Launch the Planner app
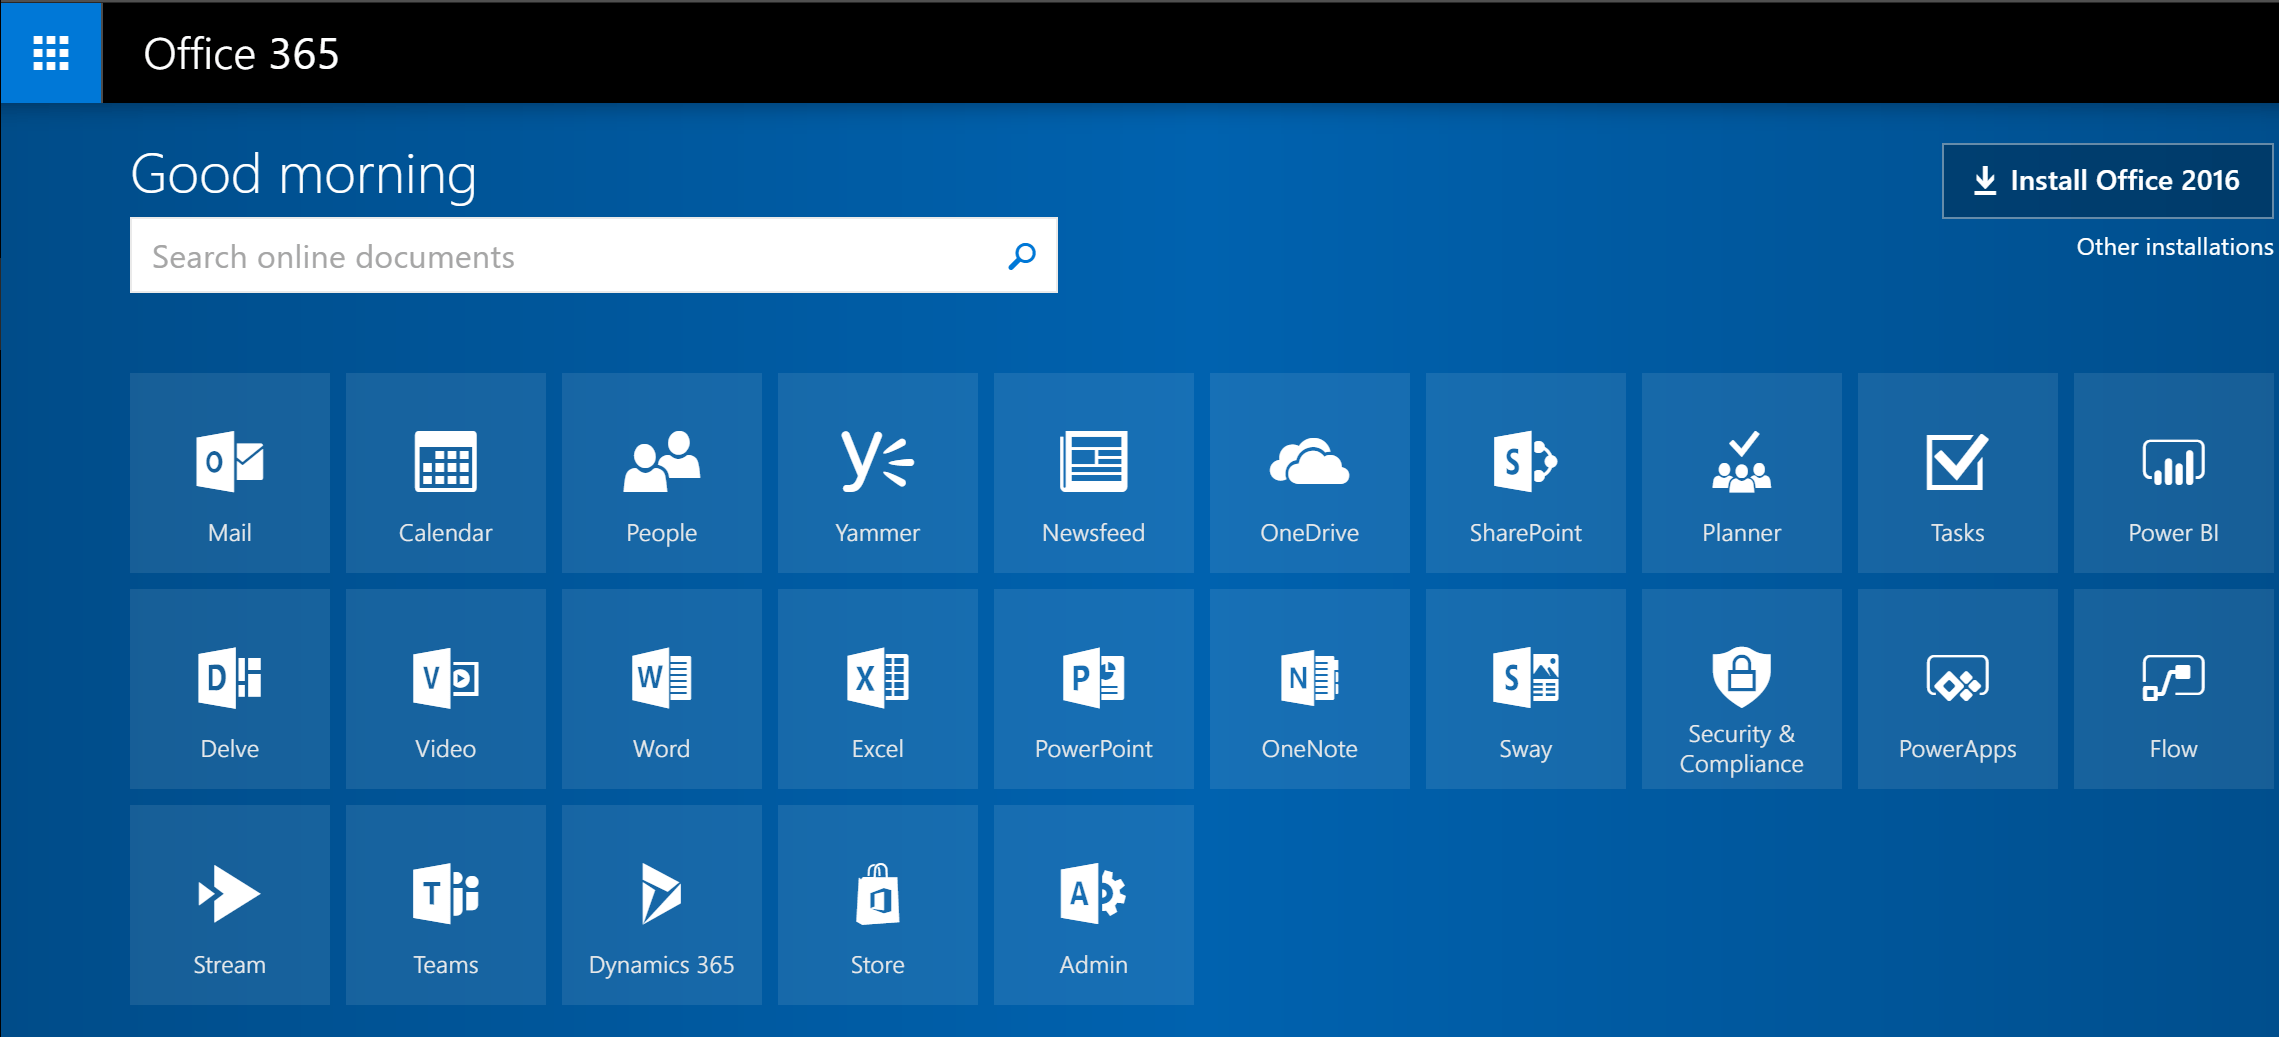Image resolution: width=2279 pixels, height=1037 pixels. [x=1741, y=474]
